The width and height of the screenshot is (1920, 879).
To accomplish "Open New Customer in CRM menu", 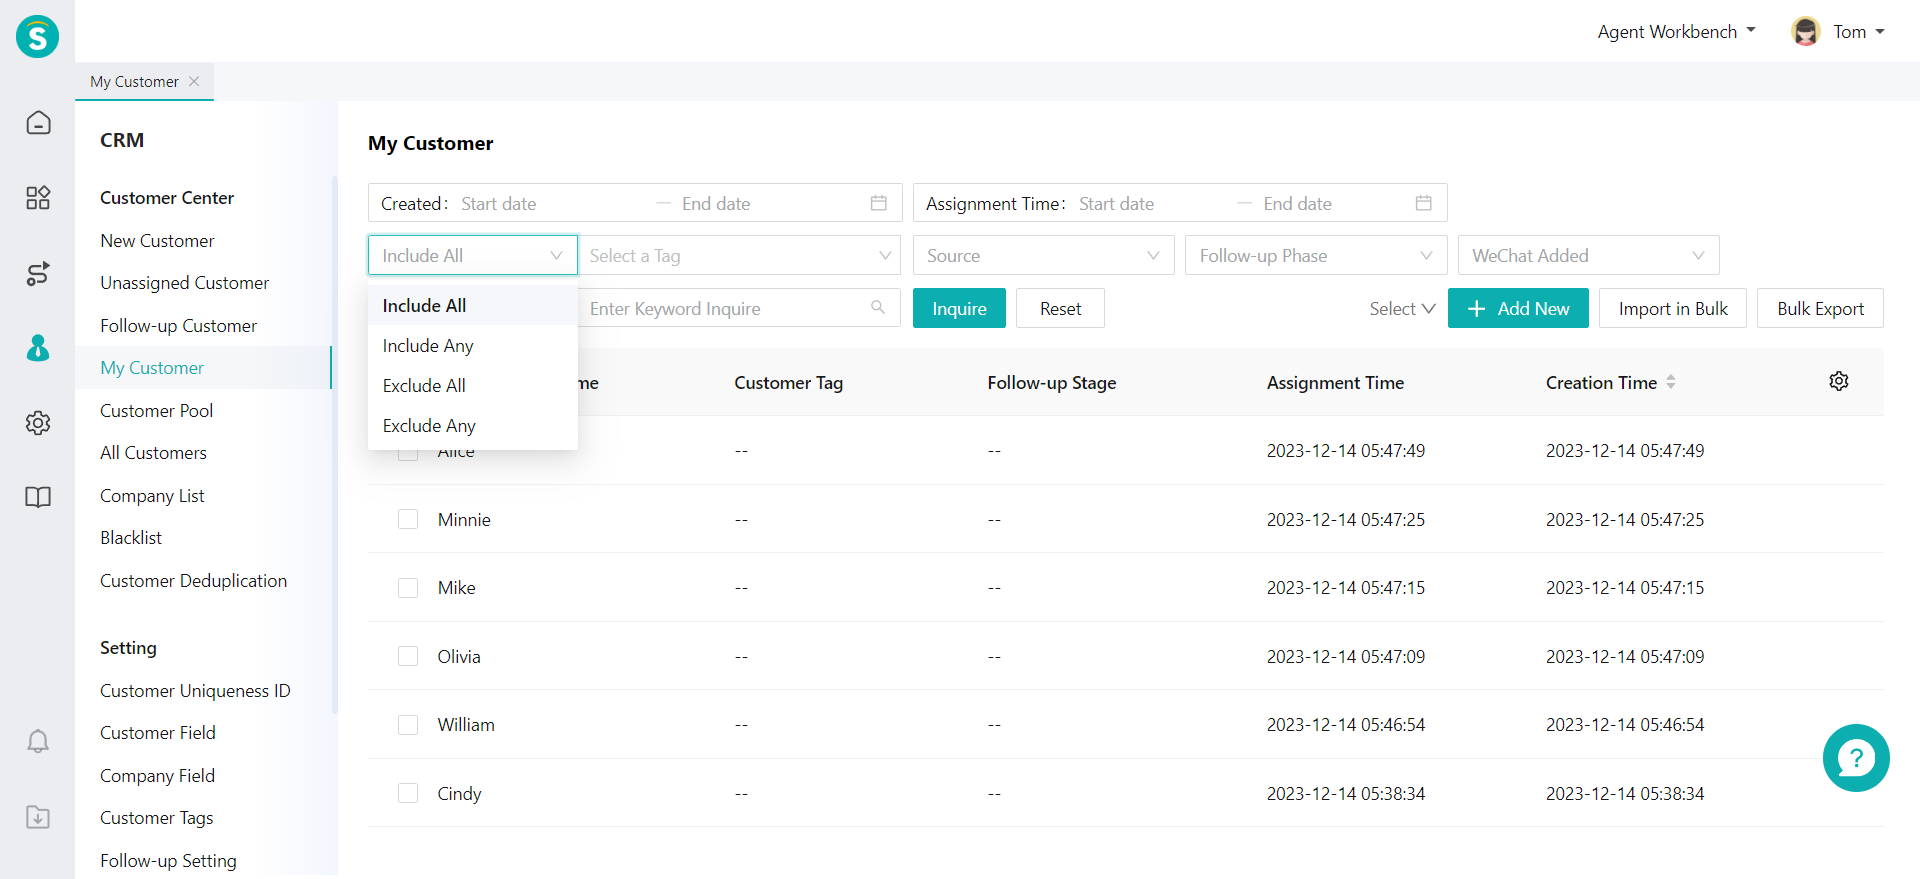I will coord(157,240).
